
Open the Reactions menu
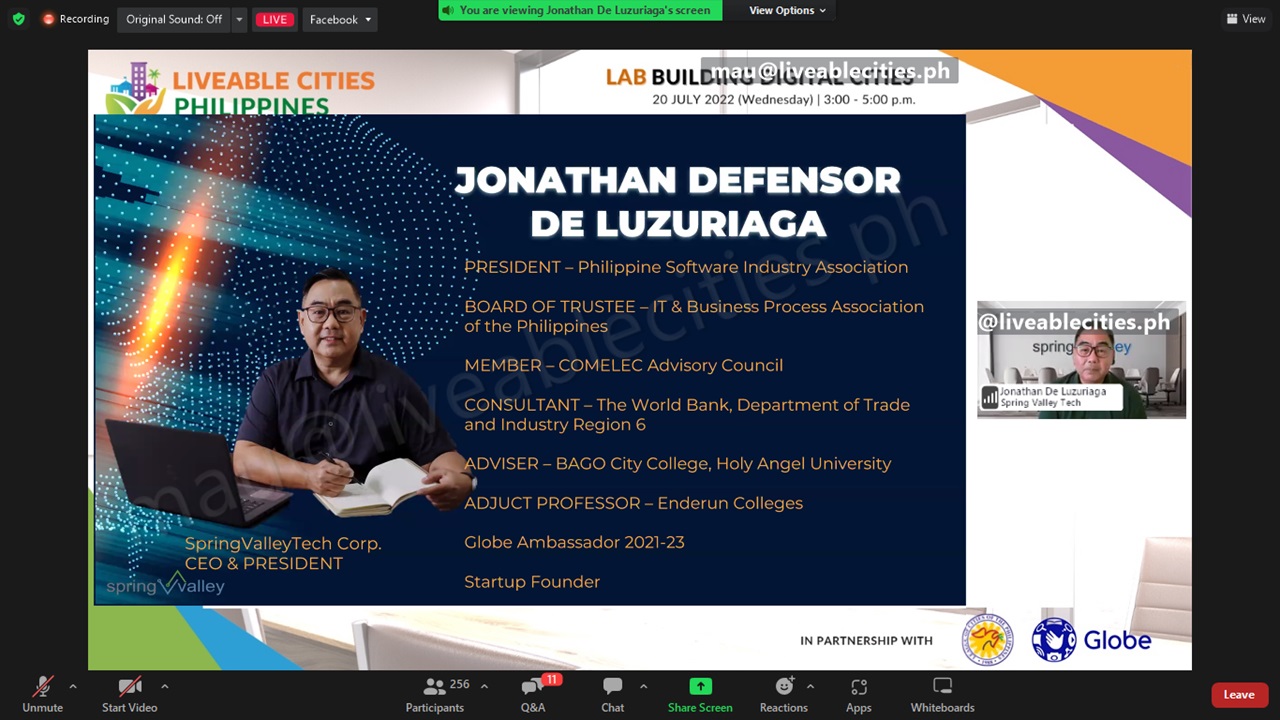tap(784, 694)
